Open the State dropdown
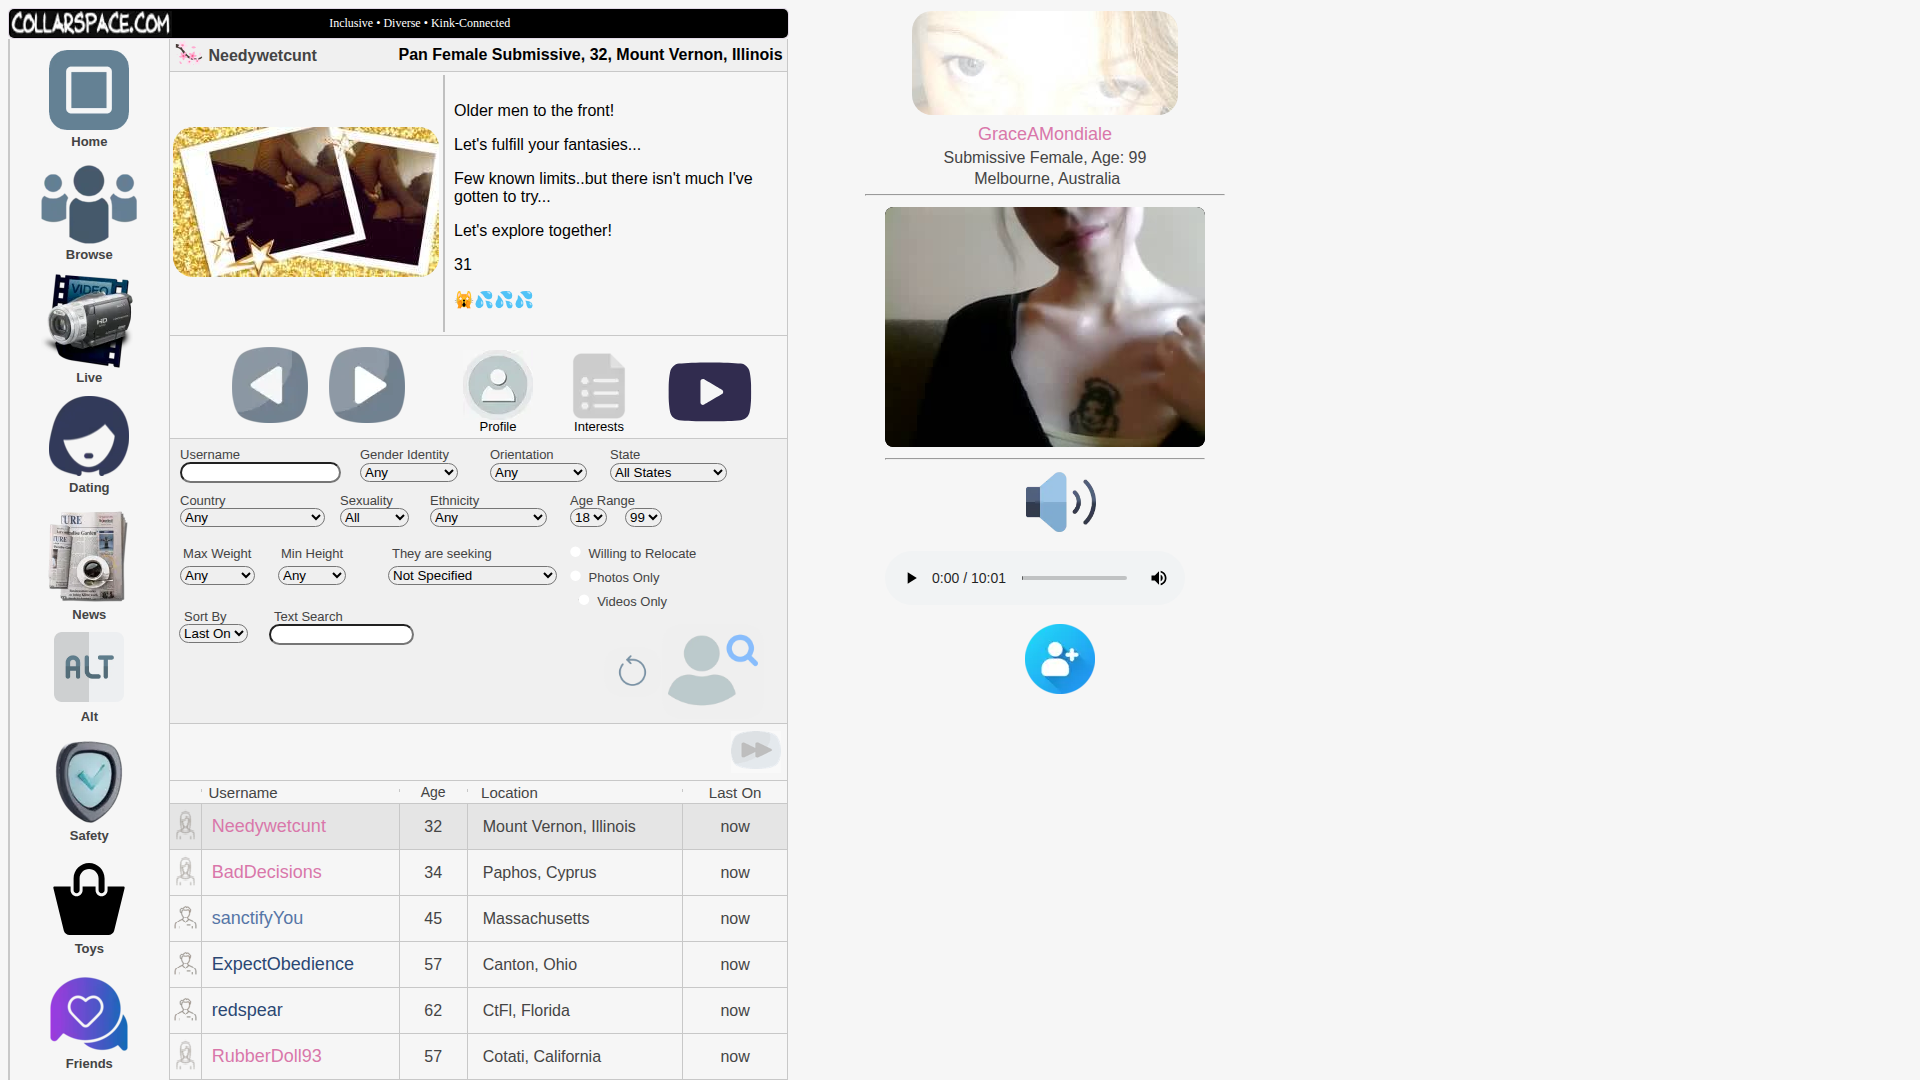This screenshot has height=1080, width=1920. (x=668, y=473)
